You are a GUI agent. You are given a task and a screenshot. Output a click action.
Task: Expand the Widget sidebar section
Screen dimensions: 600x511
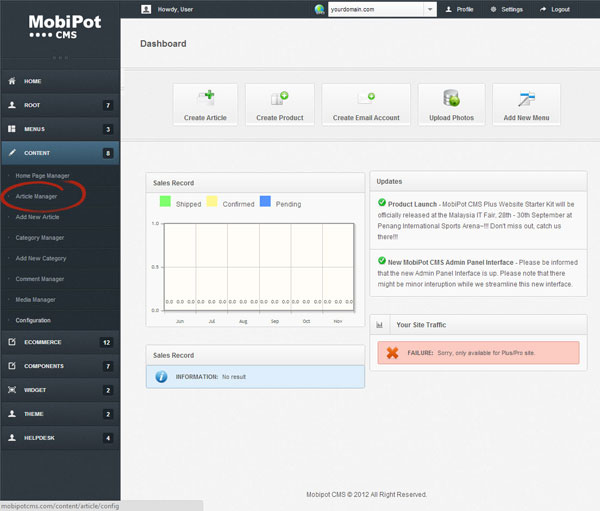coord(60,390)
